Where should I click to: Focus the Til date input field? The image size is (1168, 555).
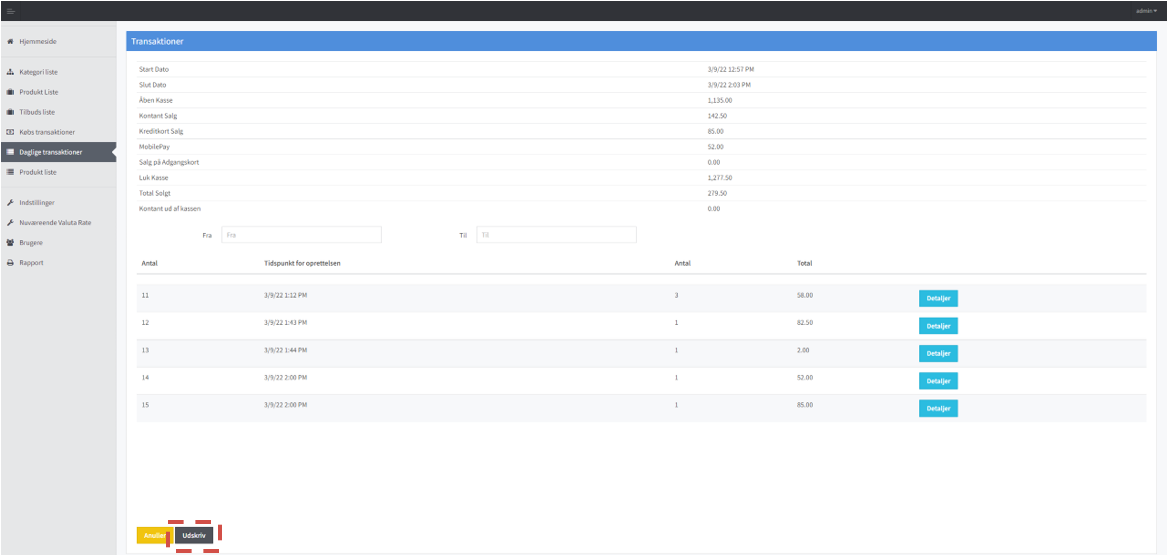[x=556, y=234]
